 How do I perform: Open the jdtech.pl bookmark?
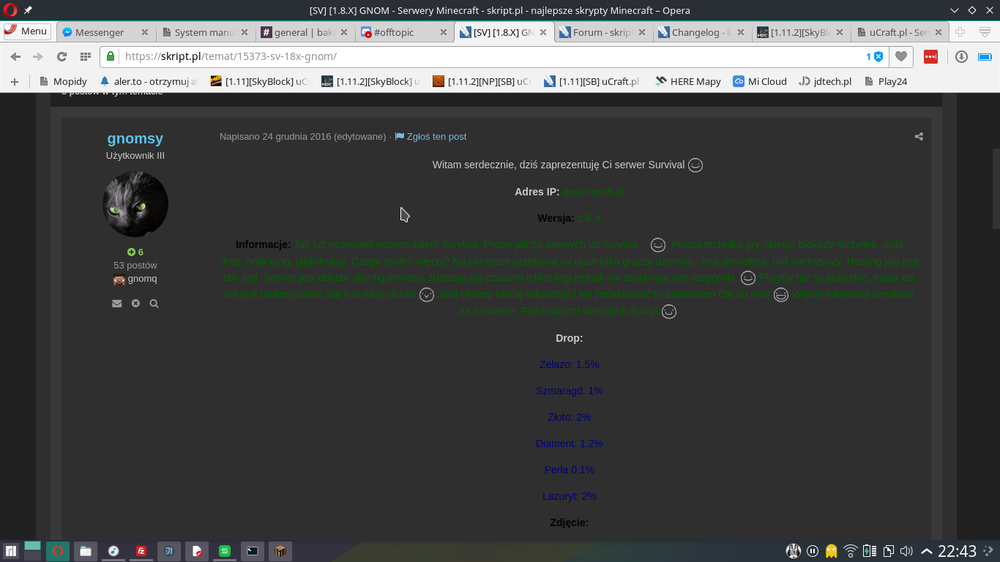tap(825, 82)
